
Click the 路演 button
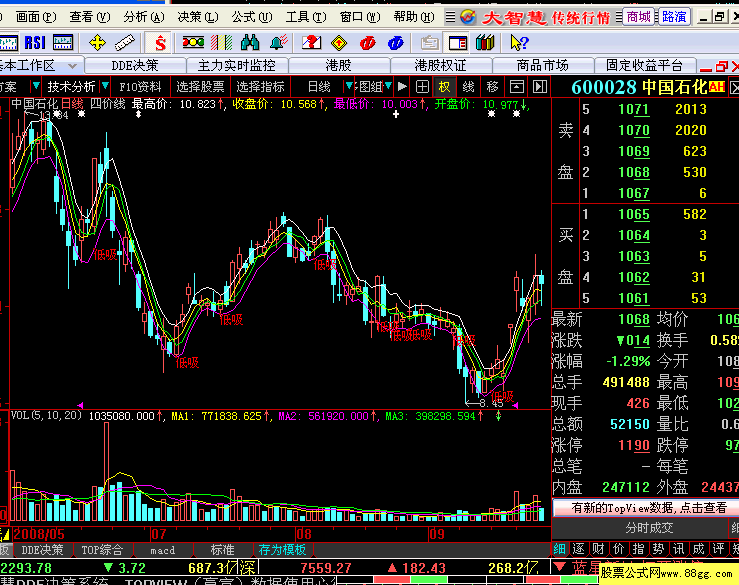674,17
